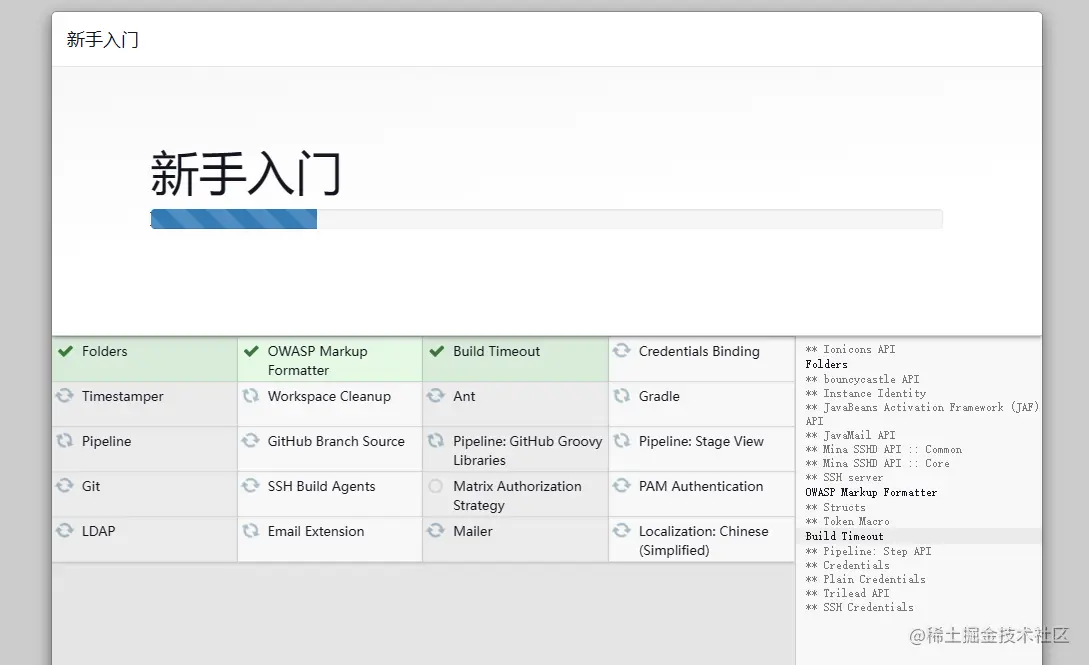
Task: Click the spinner icon next to Gradle
Action: click(x=622, y=396)
